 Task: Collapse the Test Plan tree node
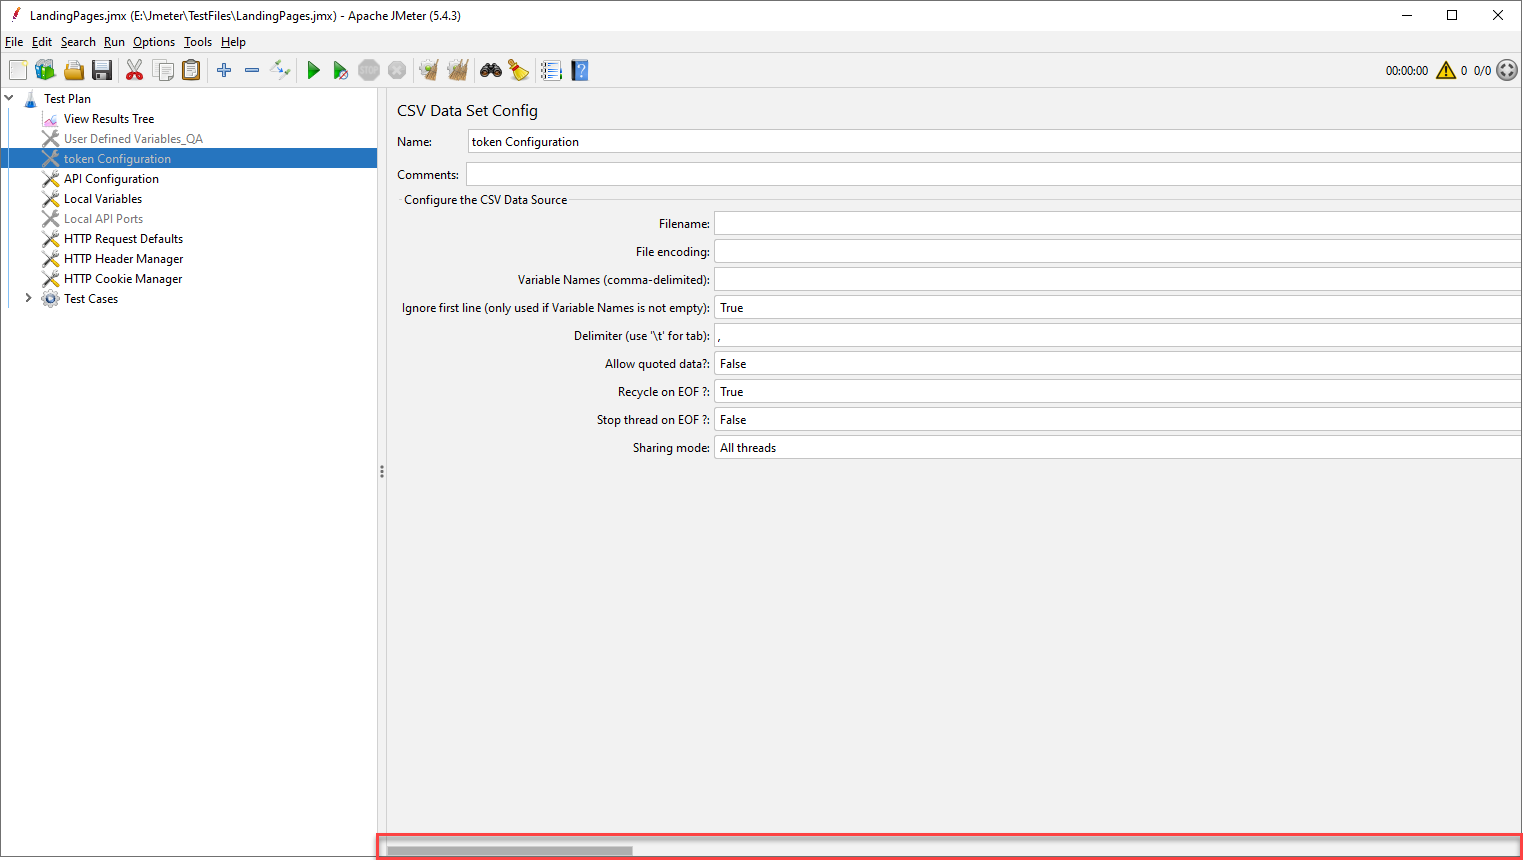[9, 98]
